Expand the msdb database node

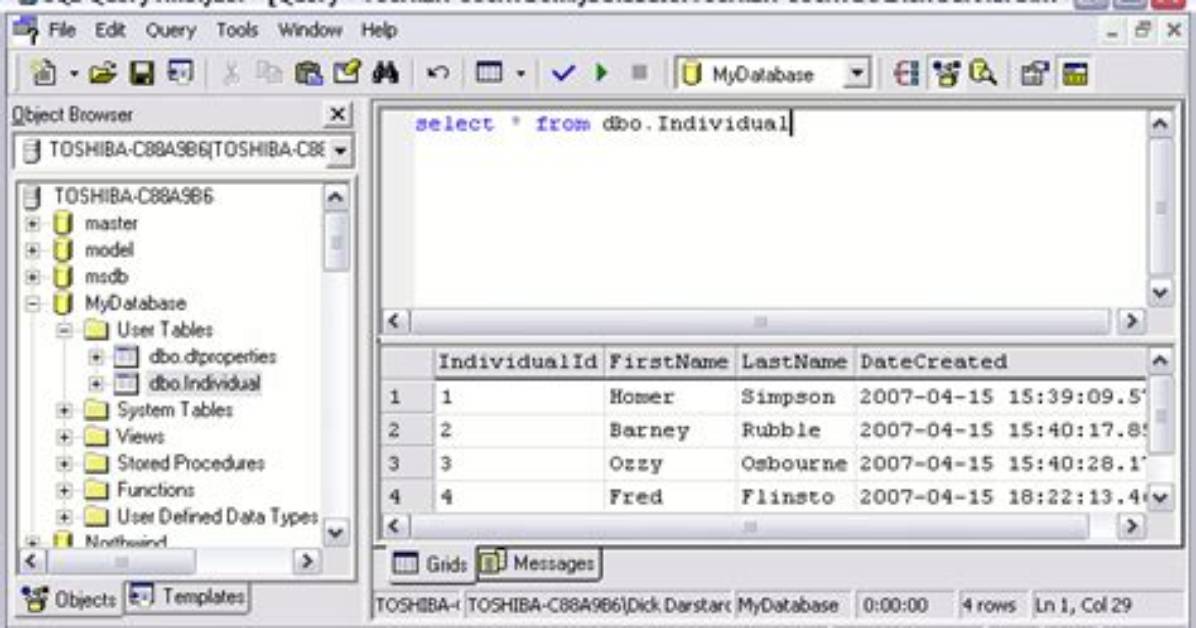(32, 277)
